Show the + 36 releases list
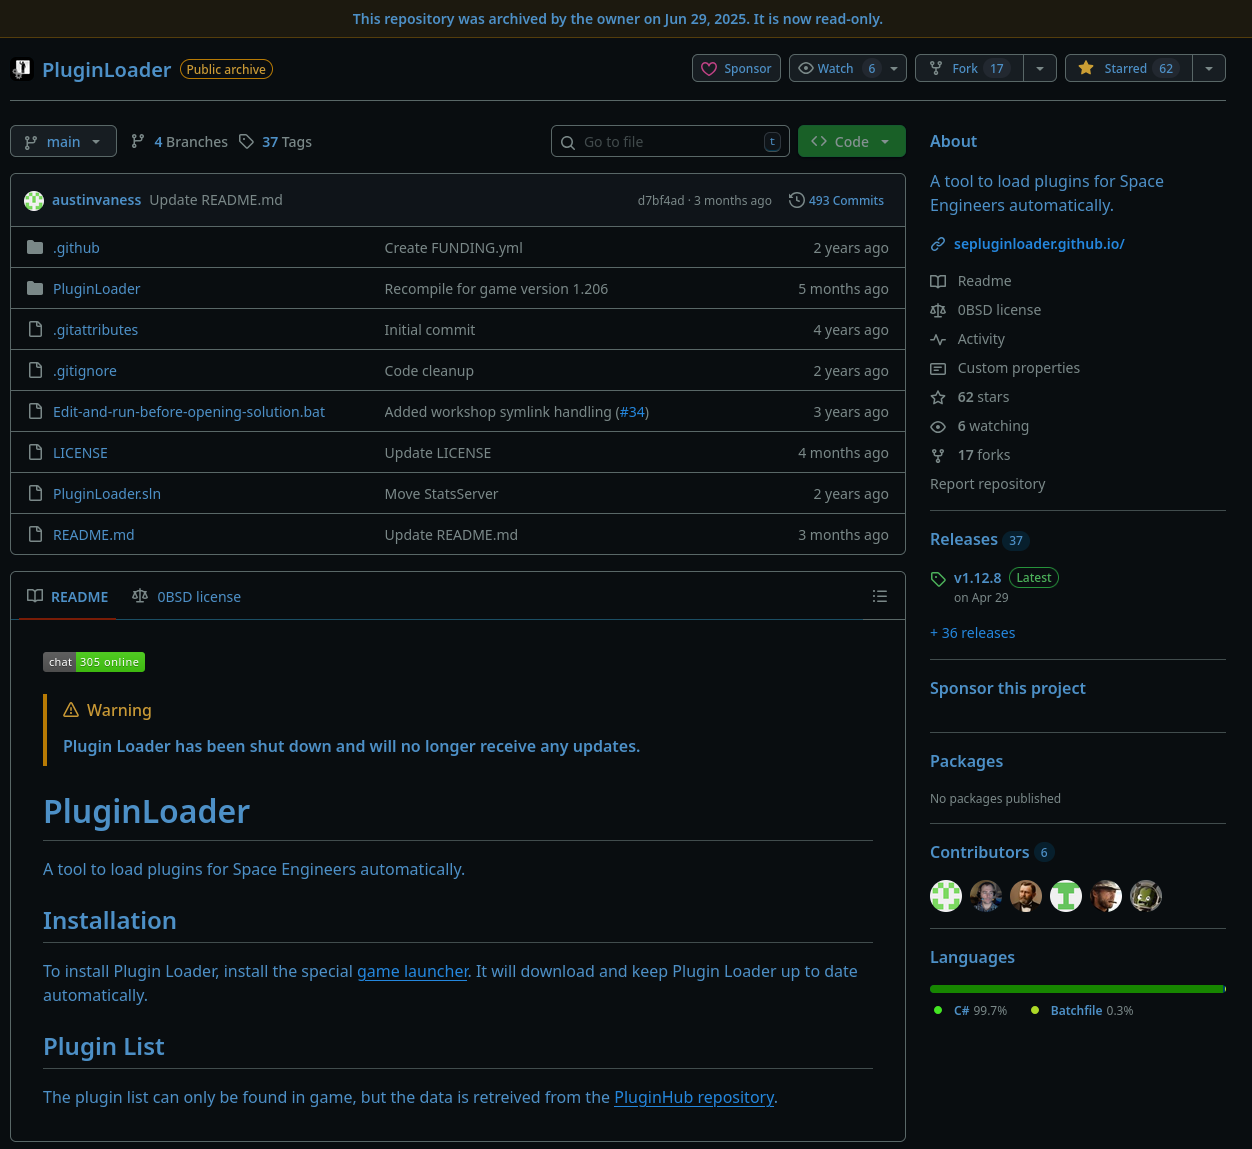Screen dimensions: 1252x1149 click(x=972, y=633)
